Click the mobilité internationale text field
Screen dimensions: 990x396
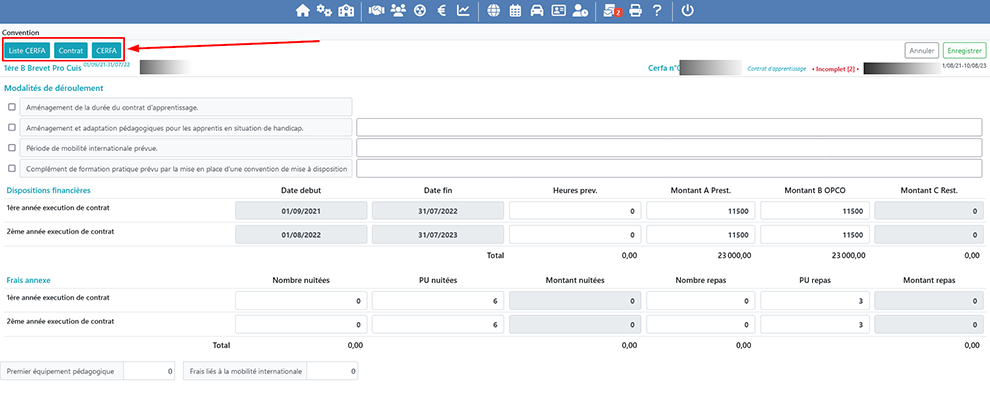click(669, 148)
